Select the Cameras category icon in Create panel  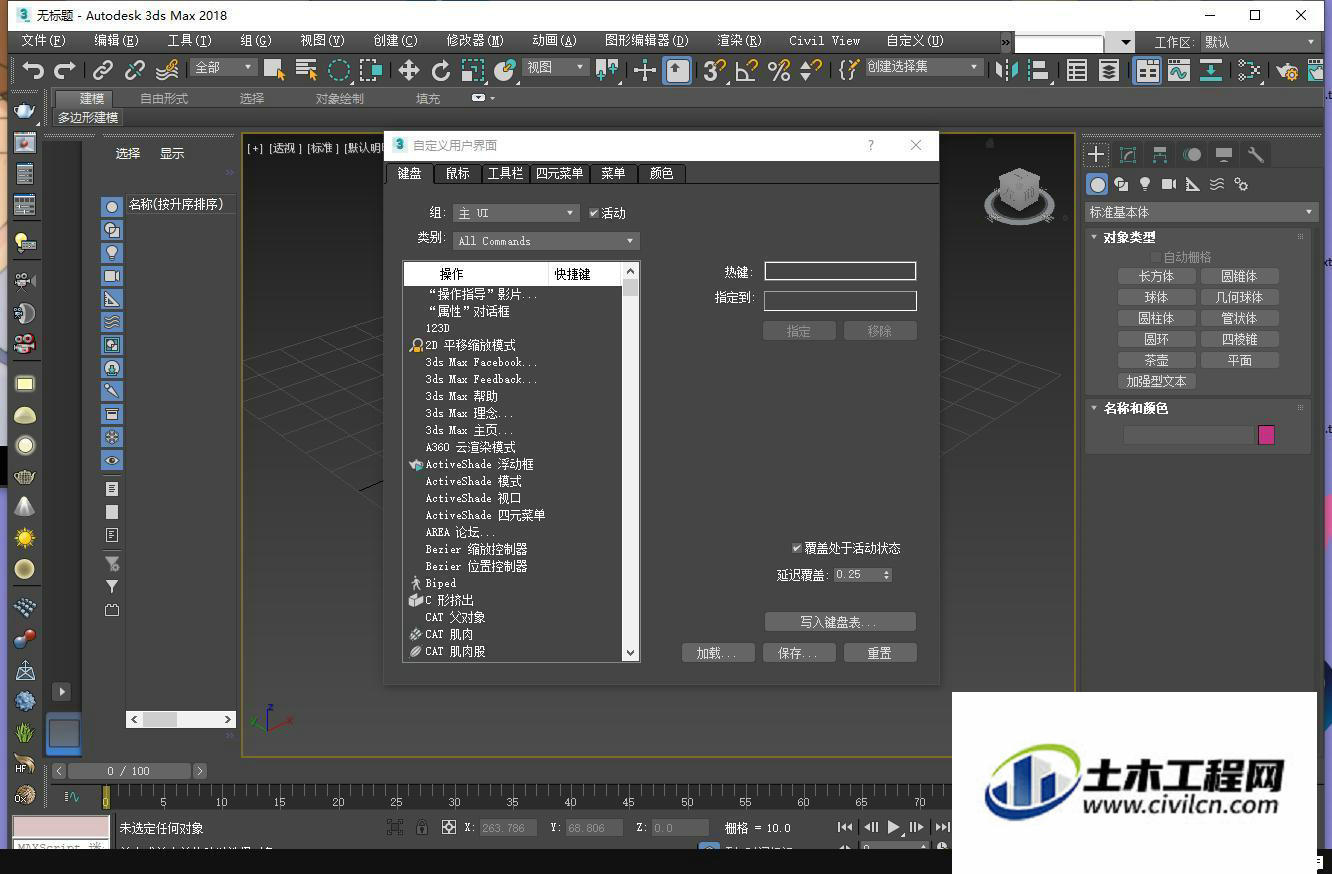point(1169,184)
